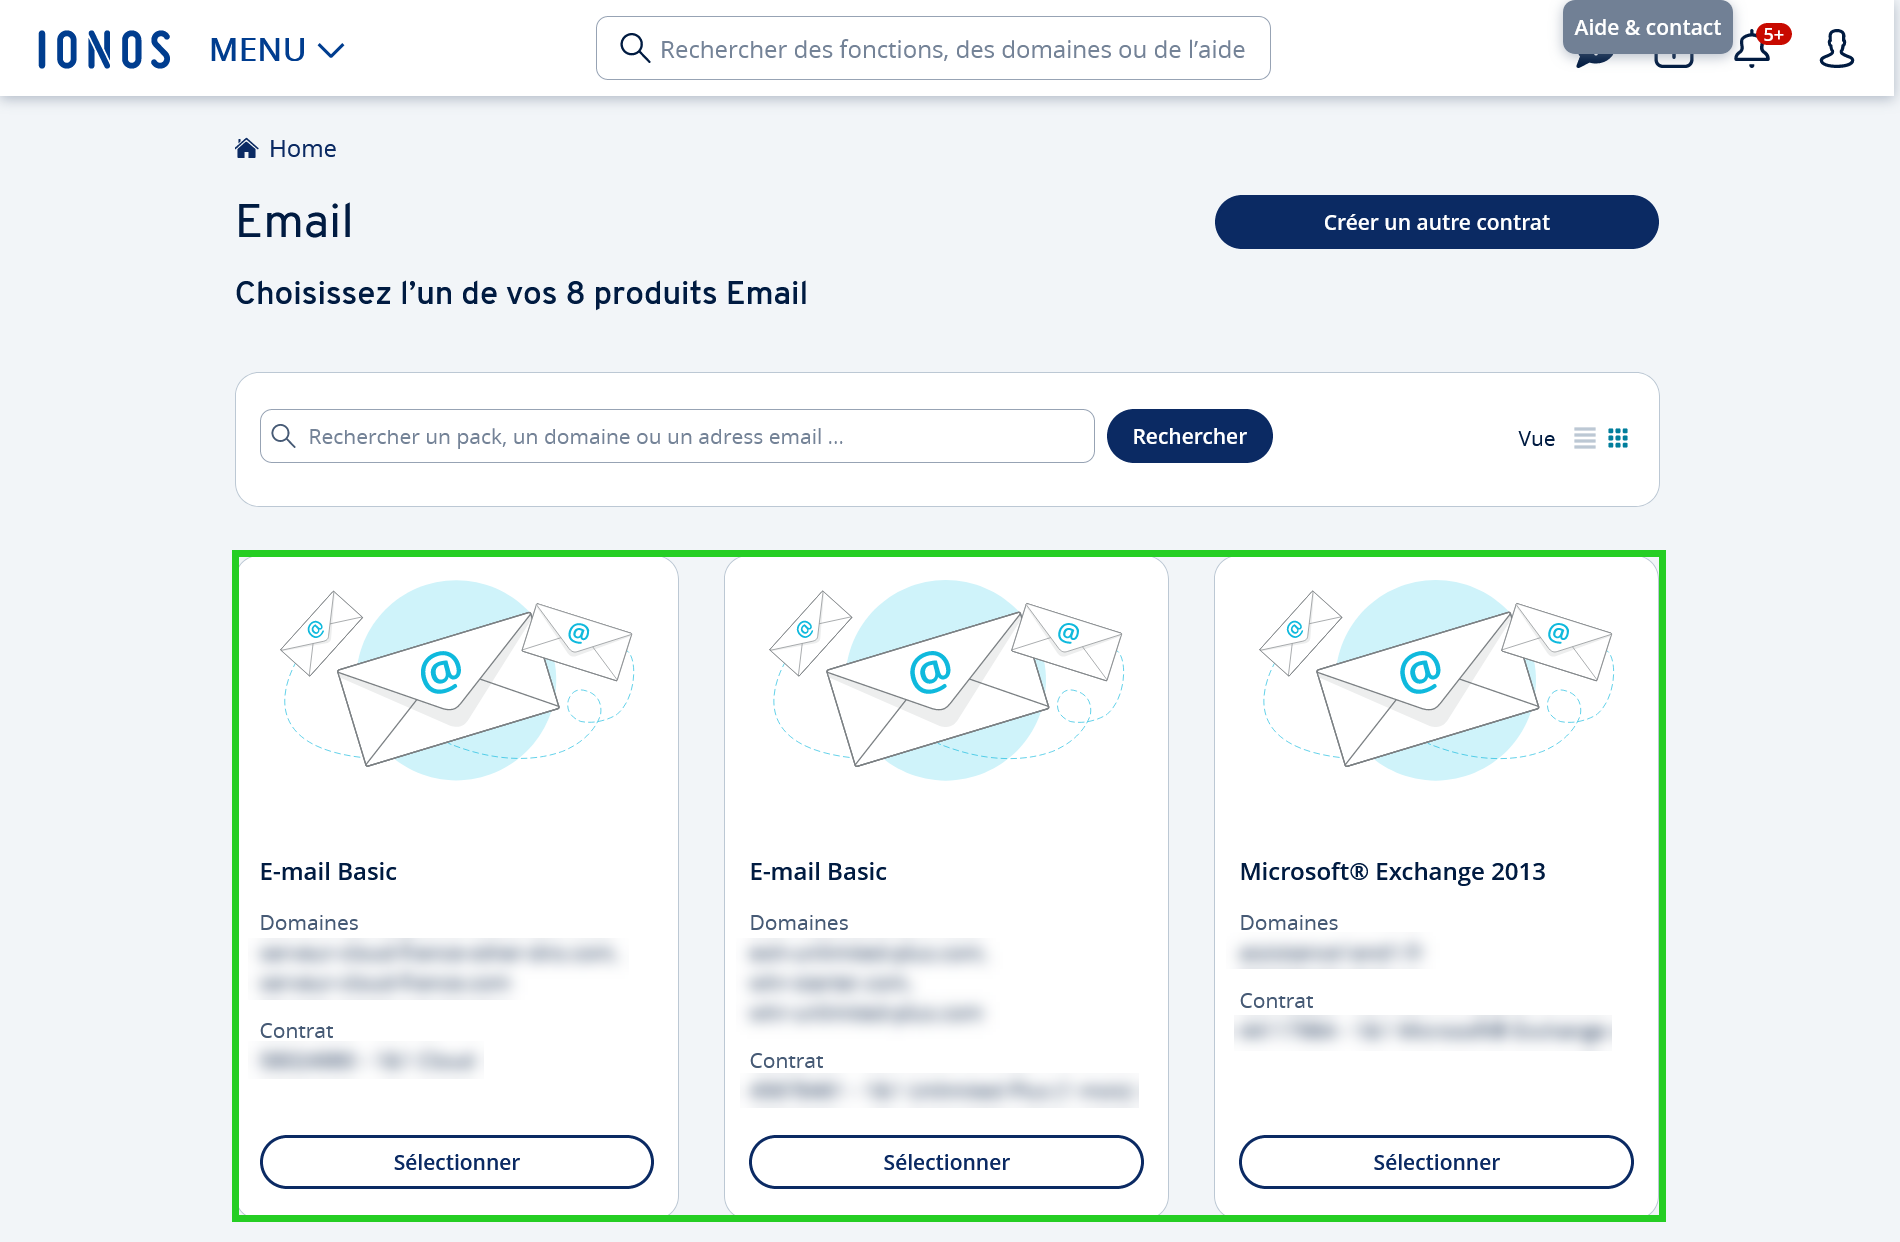Select the Microsoft Exchange 2013 product
The height and width of the screenshot is (1242, 1900).
[1436, 1162]
